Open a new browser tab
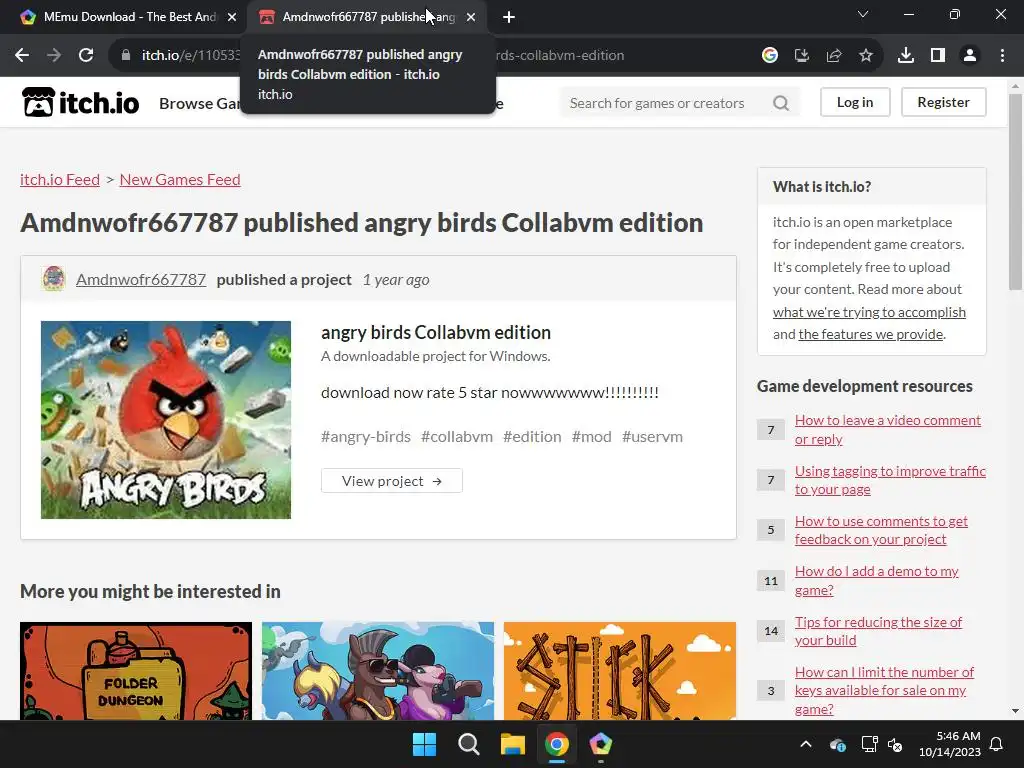1024x768 pixels. click(x=509, y=17)
